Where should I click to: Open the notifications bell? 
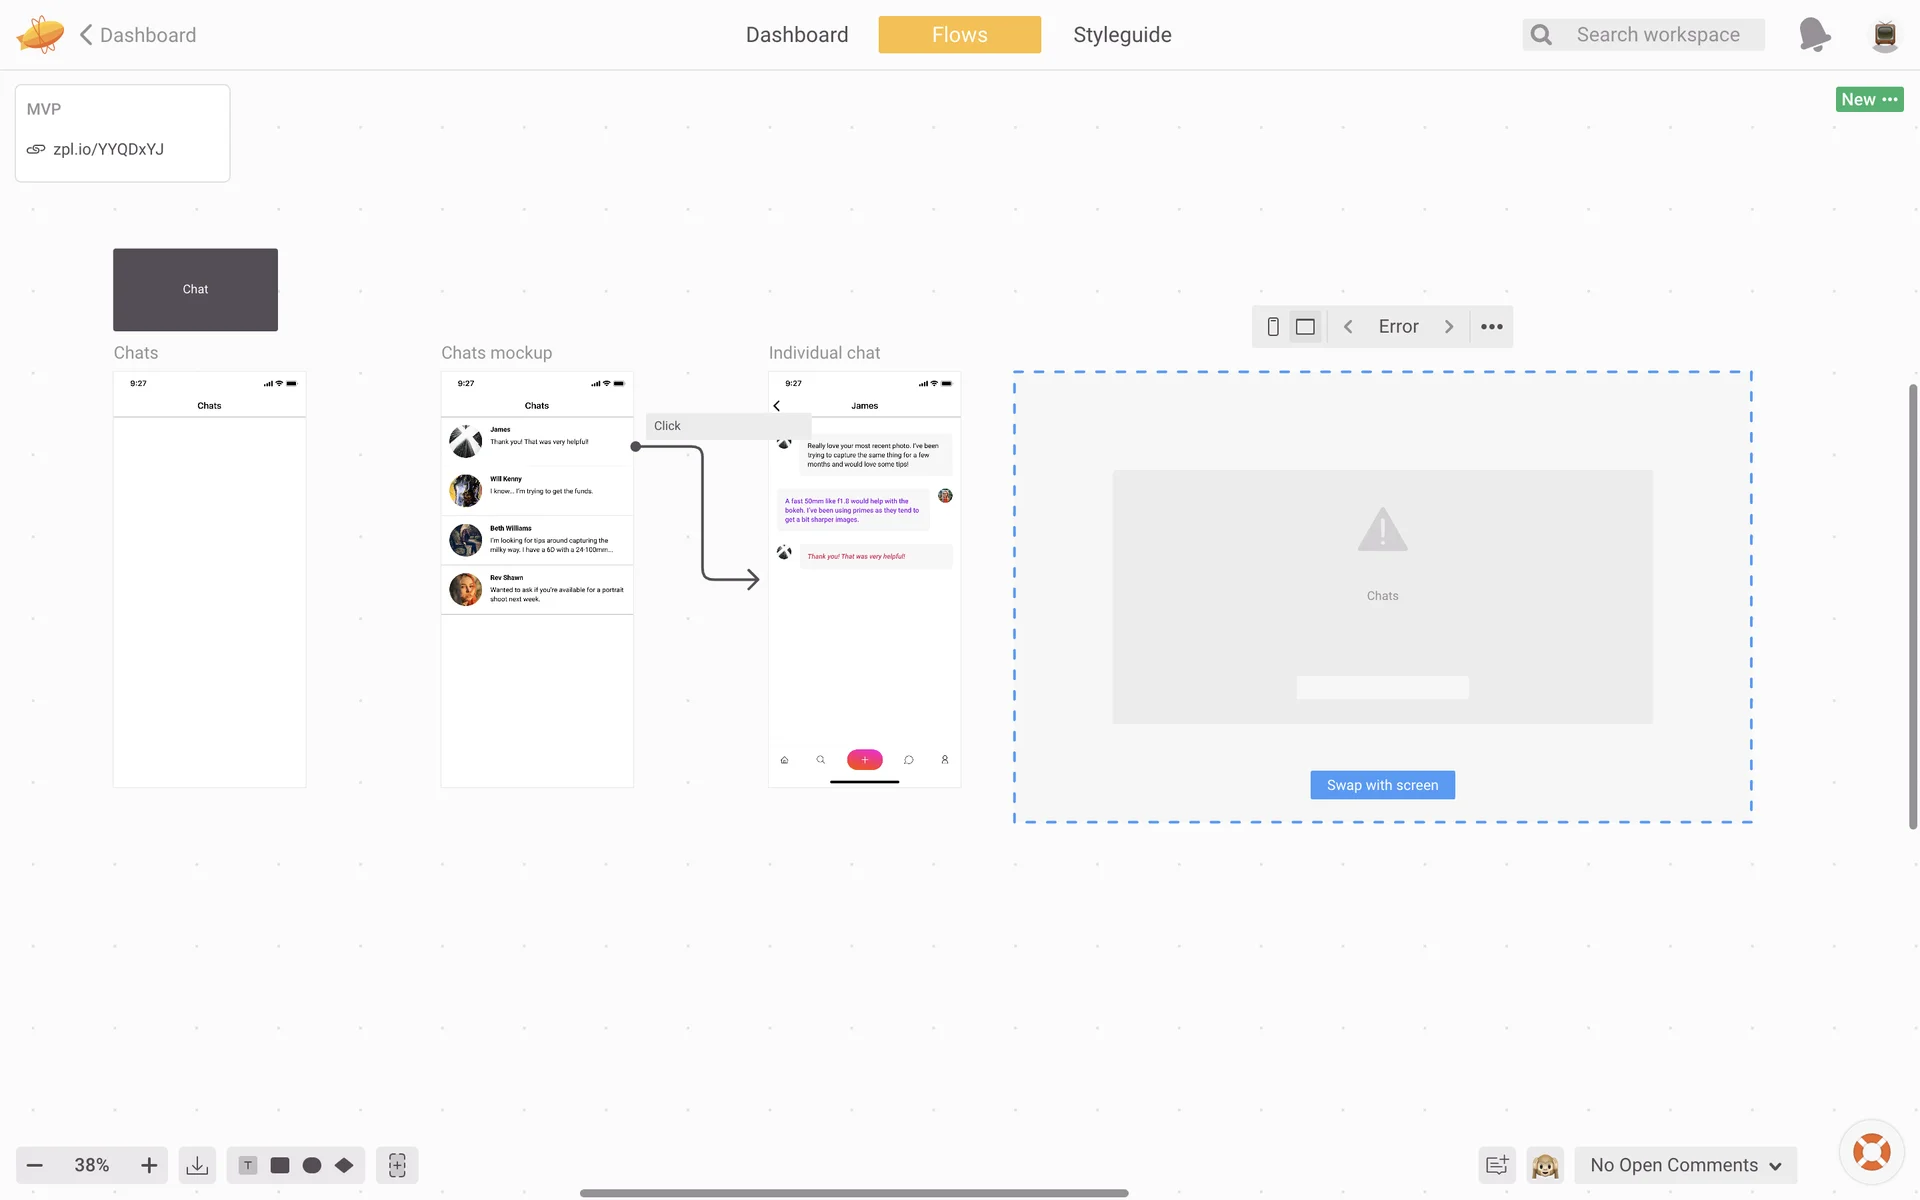tap(1814, 35)
